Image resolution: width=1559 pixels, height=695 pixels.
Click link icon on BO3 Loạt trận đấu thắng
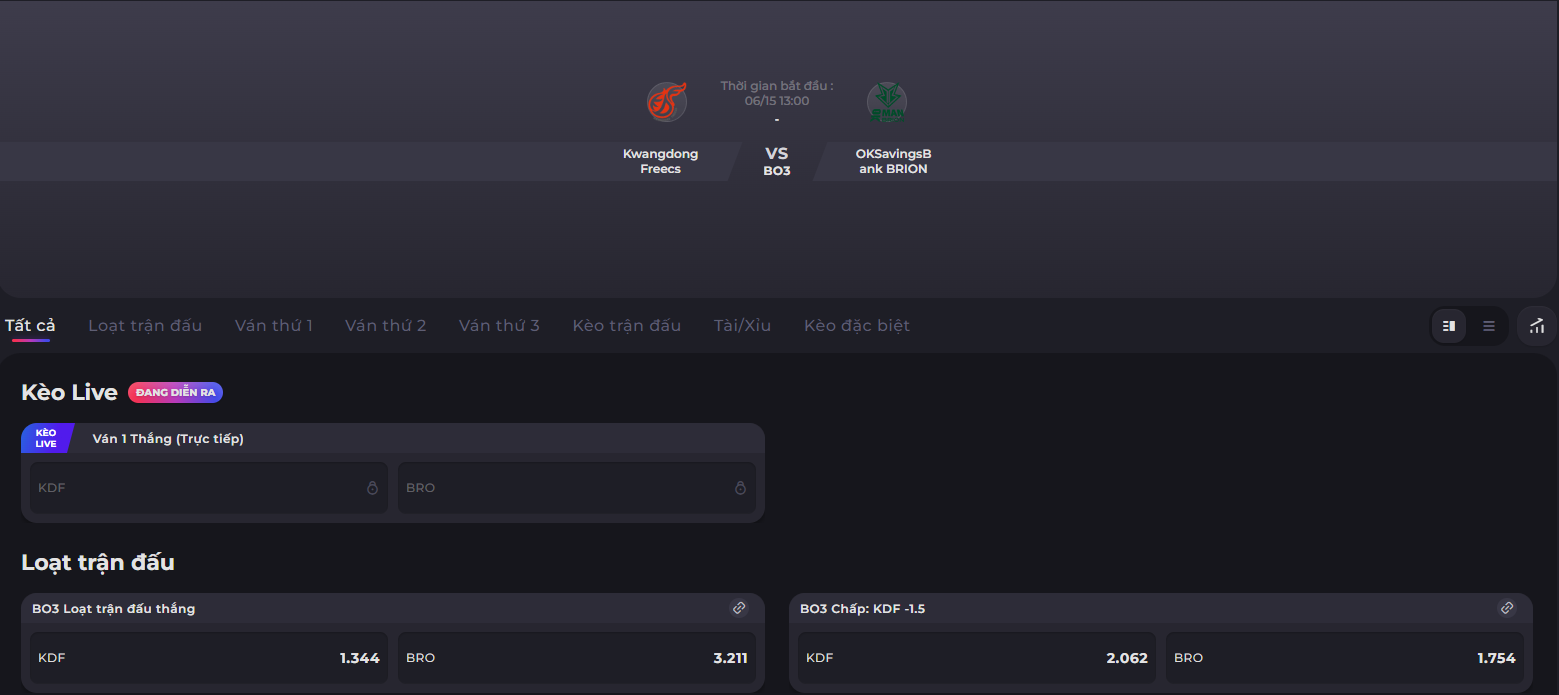pyautogui.click(x=739, y=608)
